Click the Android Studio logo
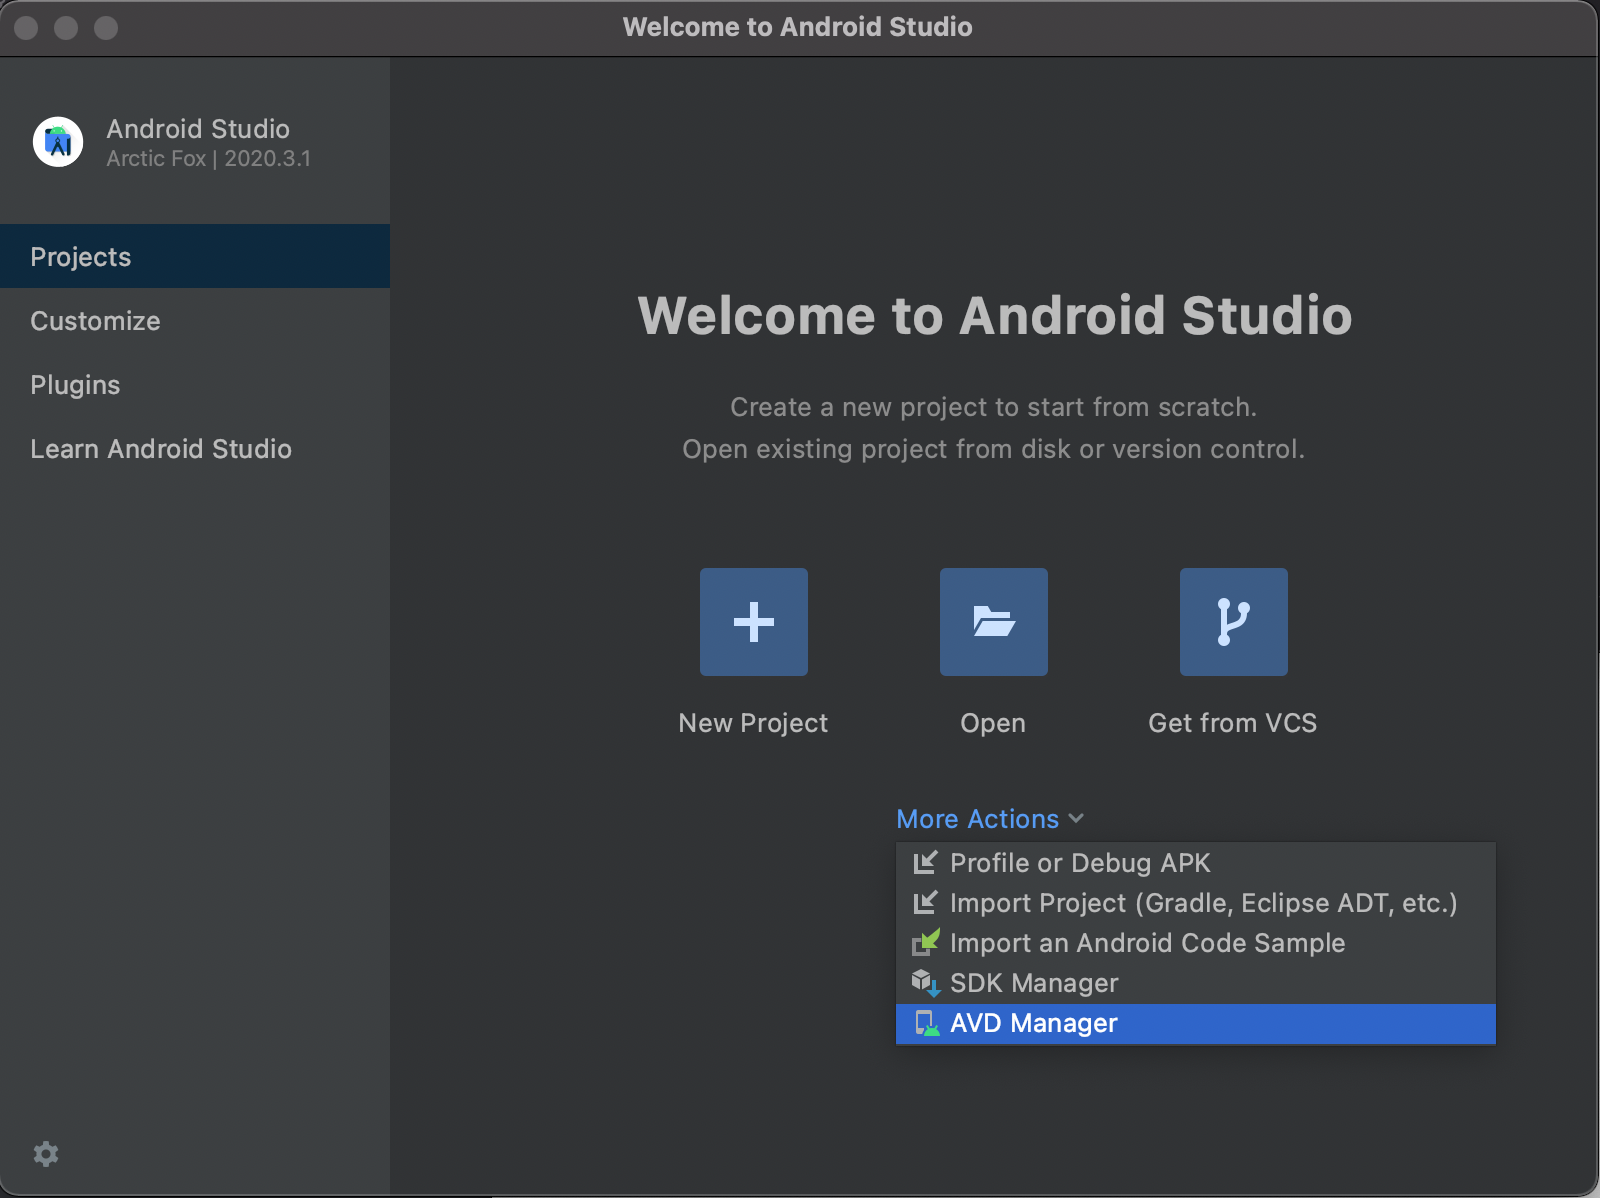Viewport: 1600px width, 1198px height. click(x=58, y=142)
